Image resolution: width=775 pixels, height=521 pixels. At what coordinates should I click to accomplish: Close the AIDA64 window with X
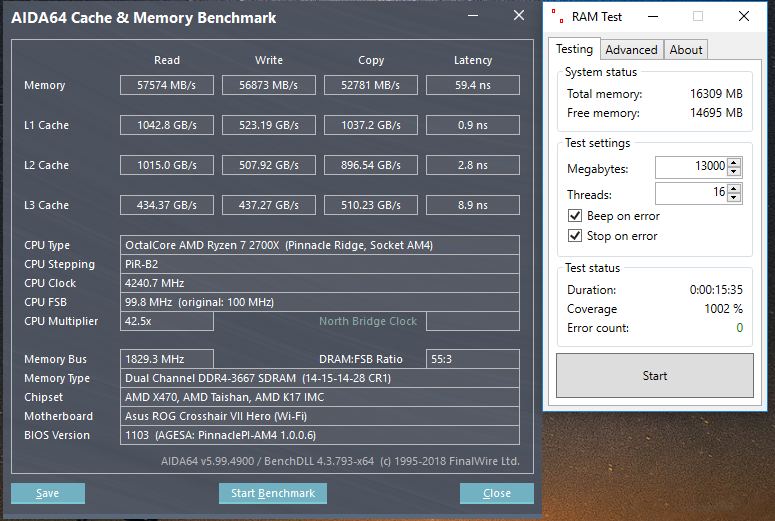[x=518, y=16]
